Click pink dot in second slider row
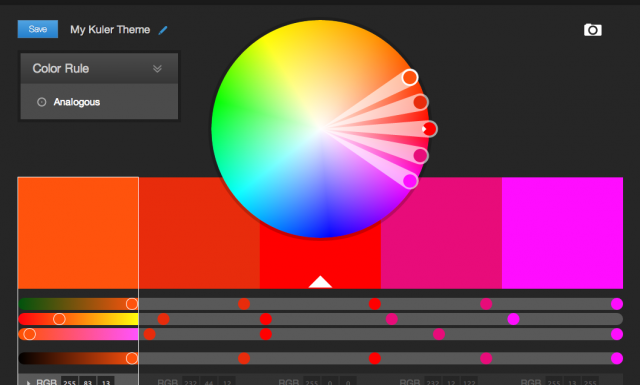Image resolution: width=640 pixels, height=385 pixels. click(391, 319)
